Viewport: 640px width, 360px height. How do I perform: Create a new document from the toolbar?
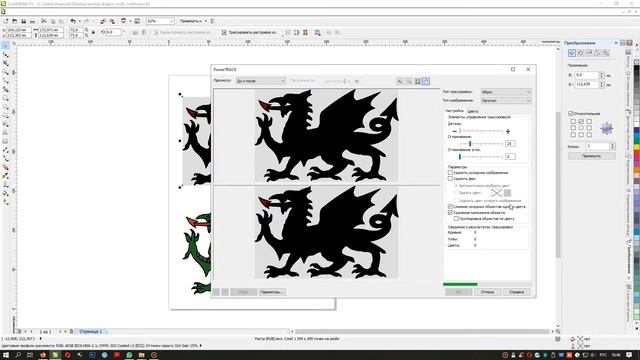point(6,21)
